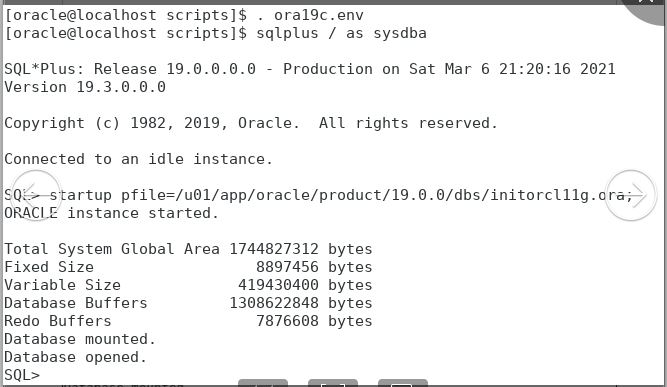Go to the previous image with left arrow
Viewport: 667px width, 387px height.
pos(36,196)
